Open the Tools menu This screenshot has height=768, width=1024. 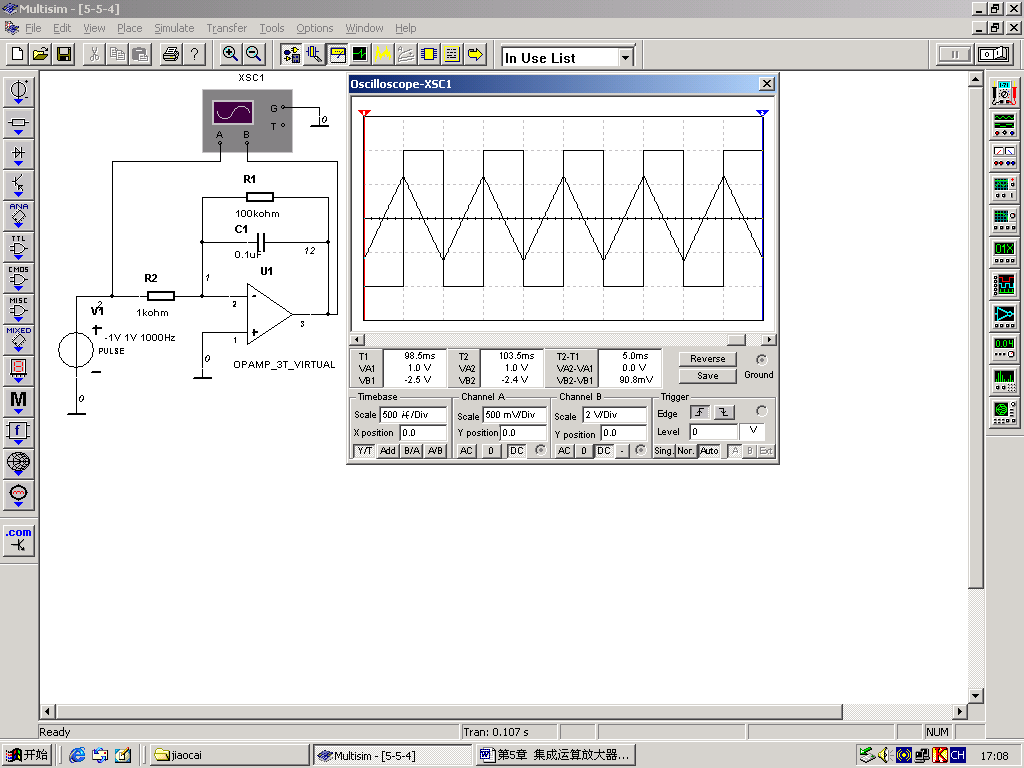pyautogui.click(x=272, y=28)
